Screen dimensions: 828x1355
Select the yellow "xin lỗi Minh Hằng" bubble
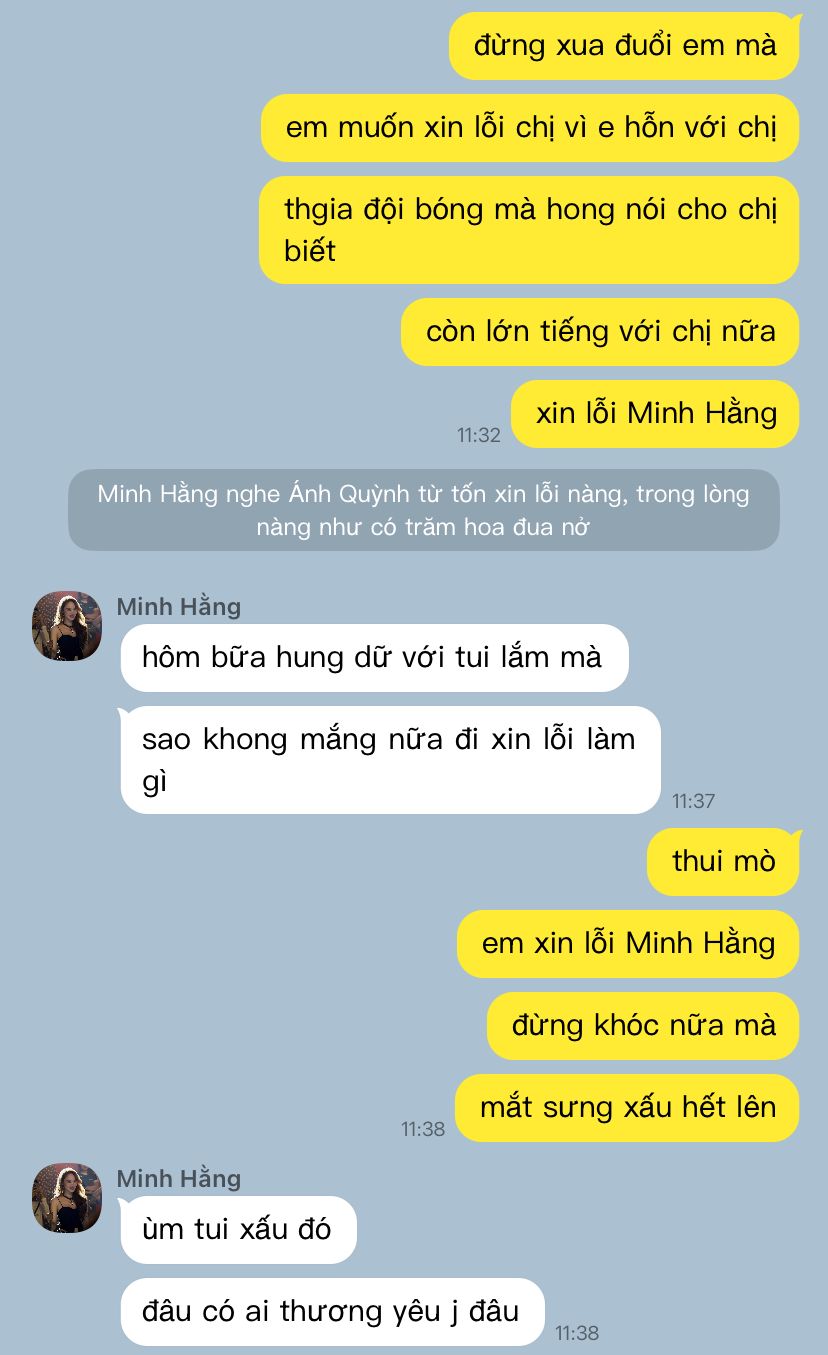pyautogui.click(x=655, y=414)
